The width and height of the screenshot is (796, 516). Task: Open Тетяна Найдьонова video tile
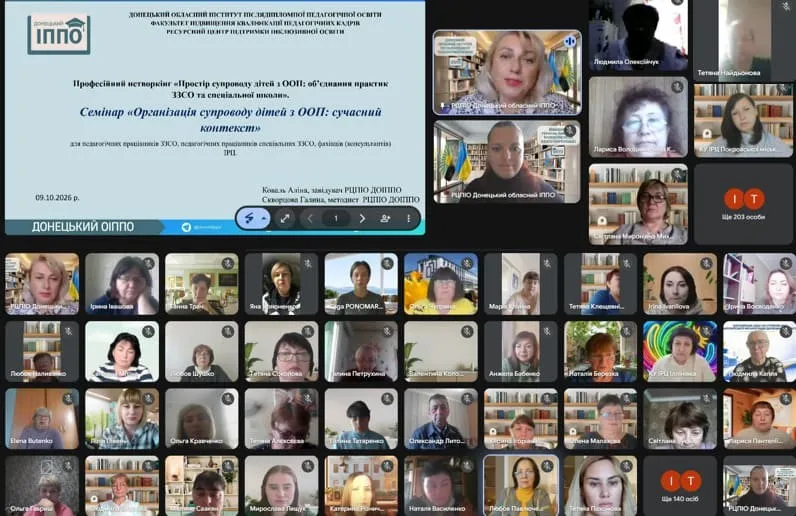(744, 40)
